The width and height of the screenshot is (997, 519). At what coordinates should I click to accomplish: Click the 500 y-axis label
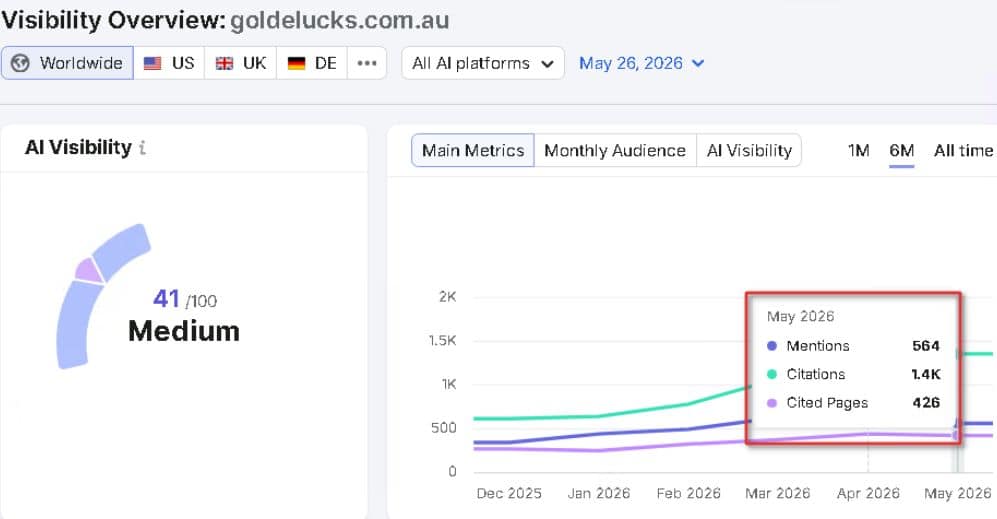tap(444, 428)
